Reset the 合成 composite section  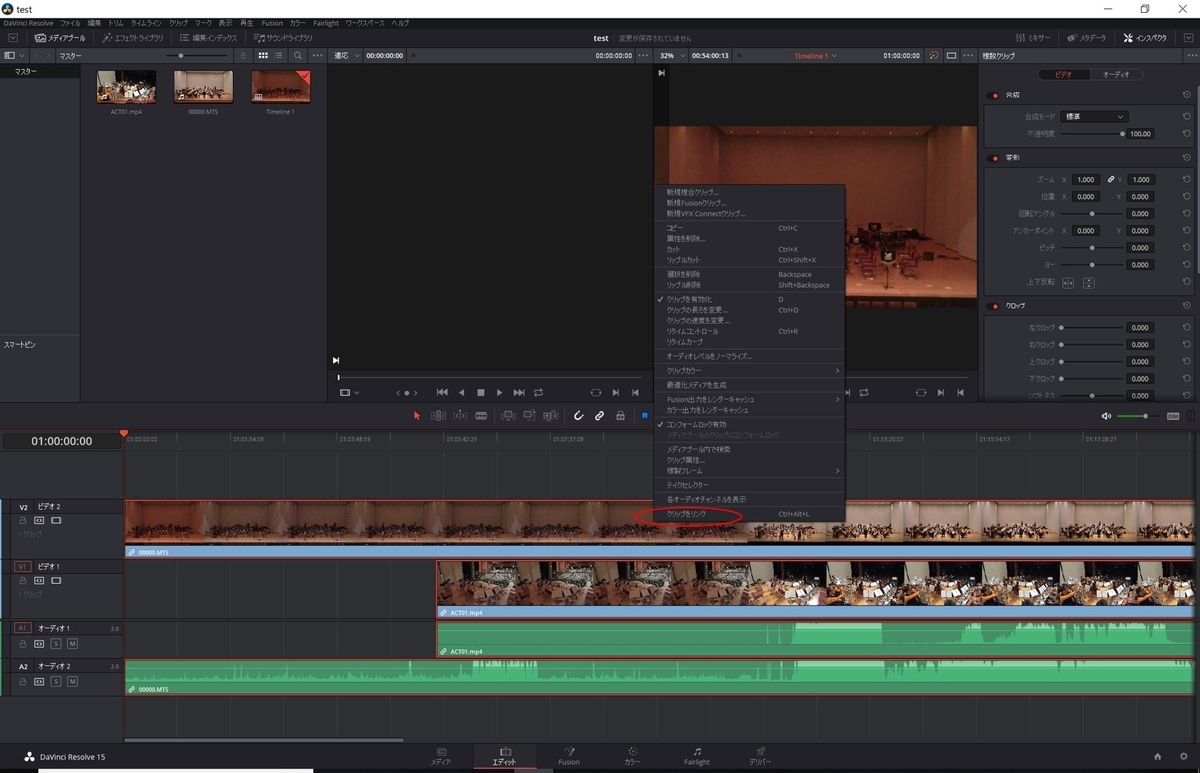(x=1186, y=95)
